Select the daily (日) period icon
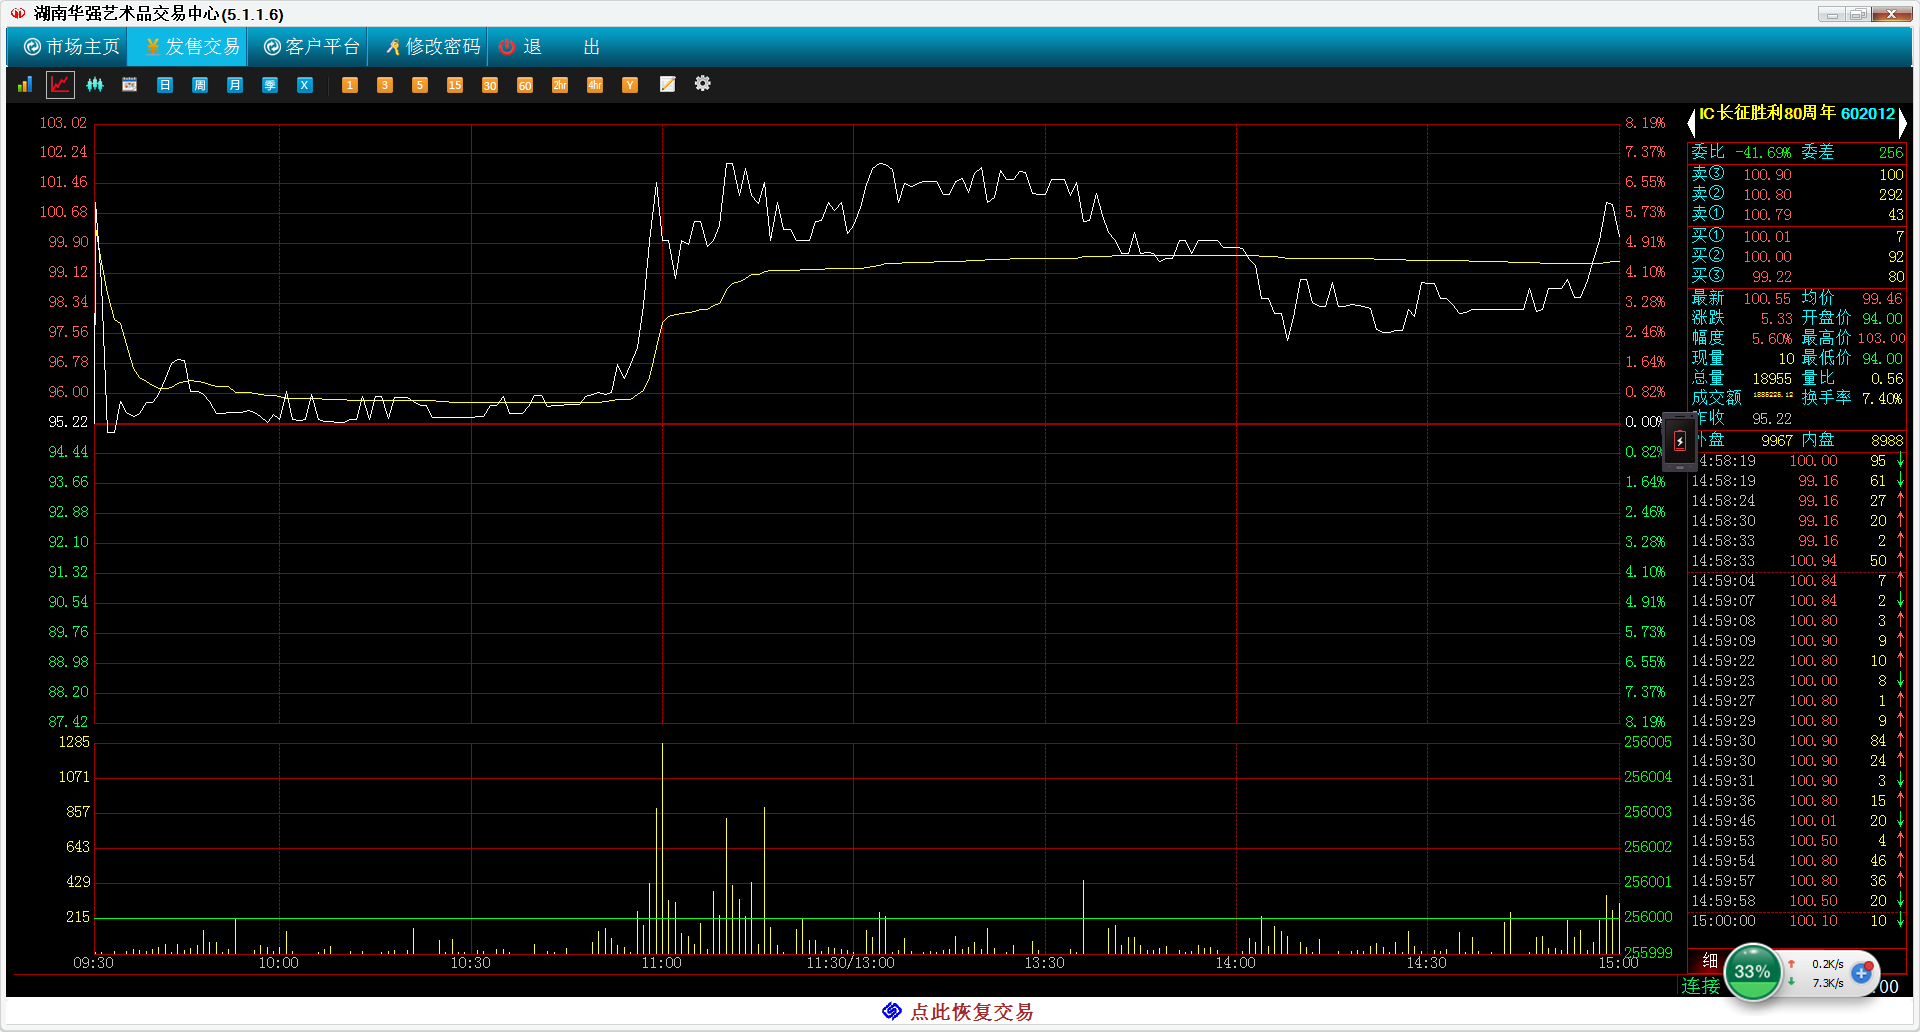The image size is (1920, 1032). [165, 85]
